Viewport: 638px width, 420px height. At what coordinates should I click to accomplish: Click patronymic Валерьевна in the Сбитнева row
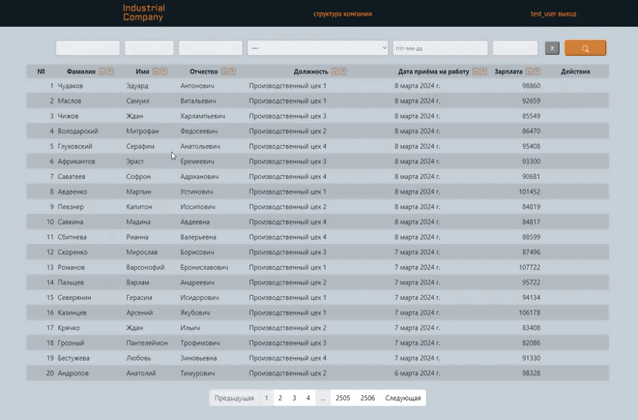click(x=198, y=237)
